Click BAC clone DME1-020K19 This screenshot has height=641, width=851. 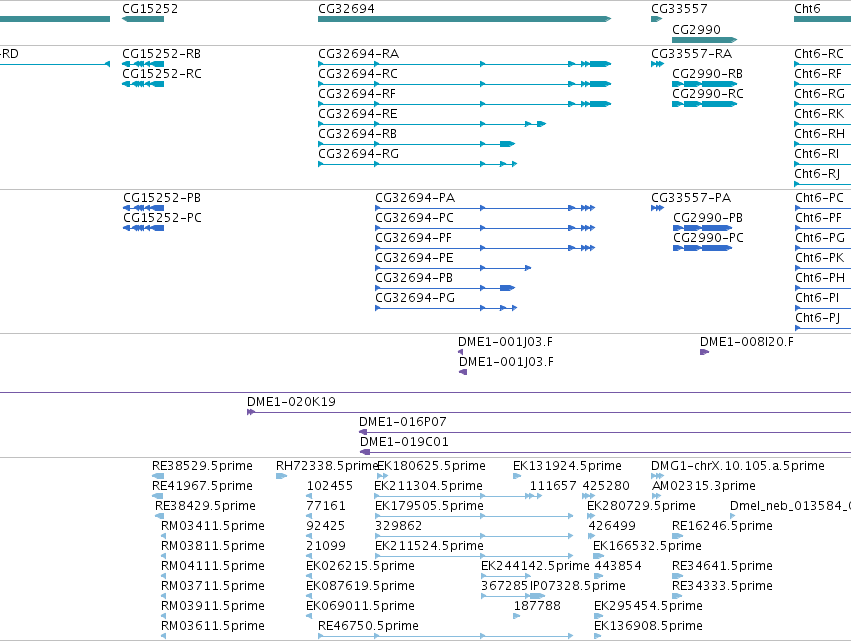(291, 402)
